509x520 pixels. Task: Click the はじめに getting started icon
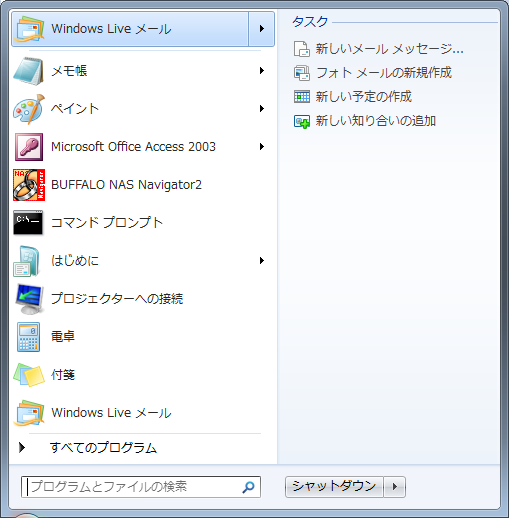point(27,261)
